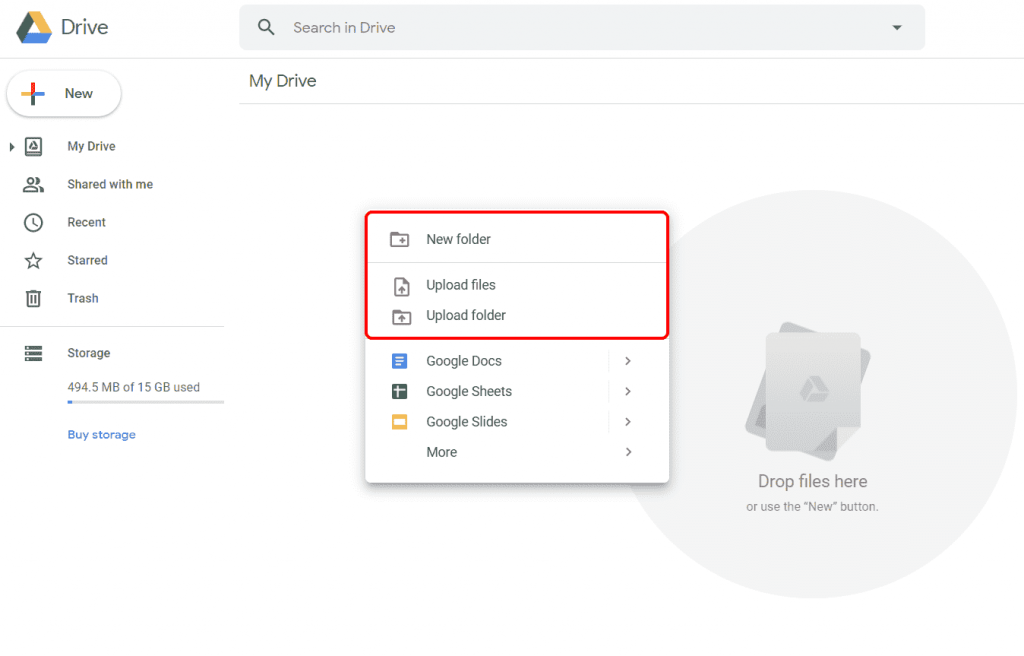Image resolution: width=1024 pixels, height=656 pixels.
Task: Open Shared with me section
Action: click(110, 184)
